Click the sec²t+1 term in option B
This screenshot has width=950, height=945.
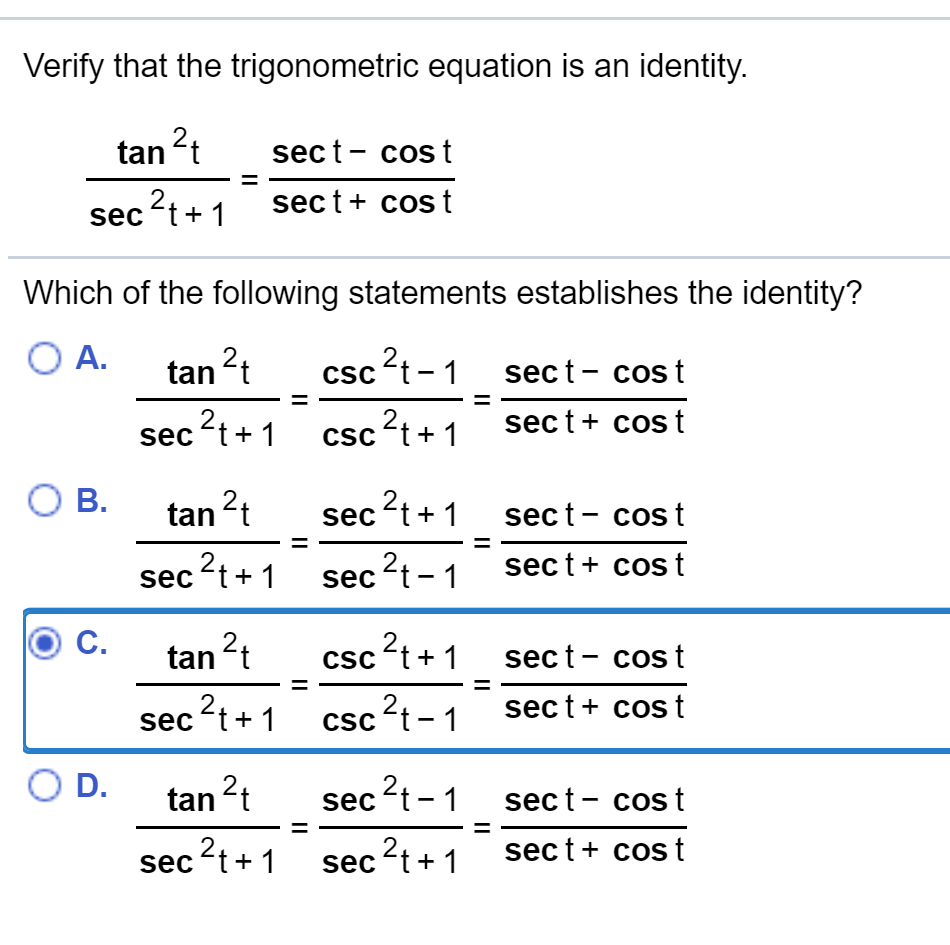tap(388, 511)
